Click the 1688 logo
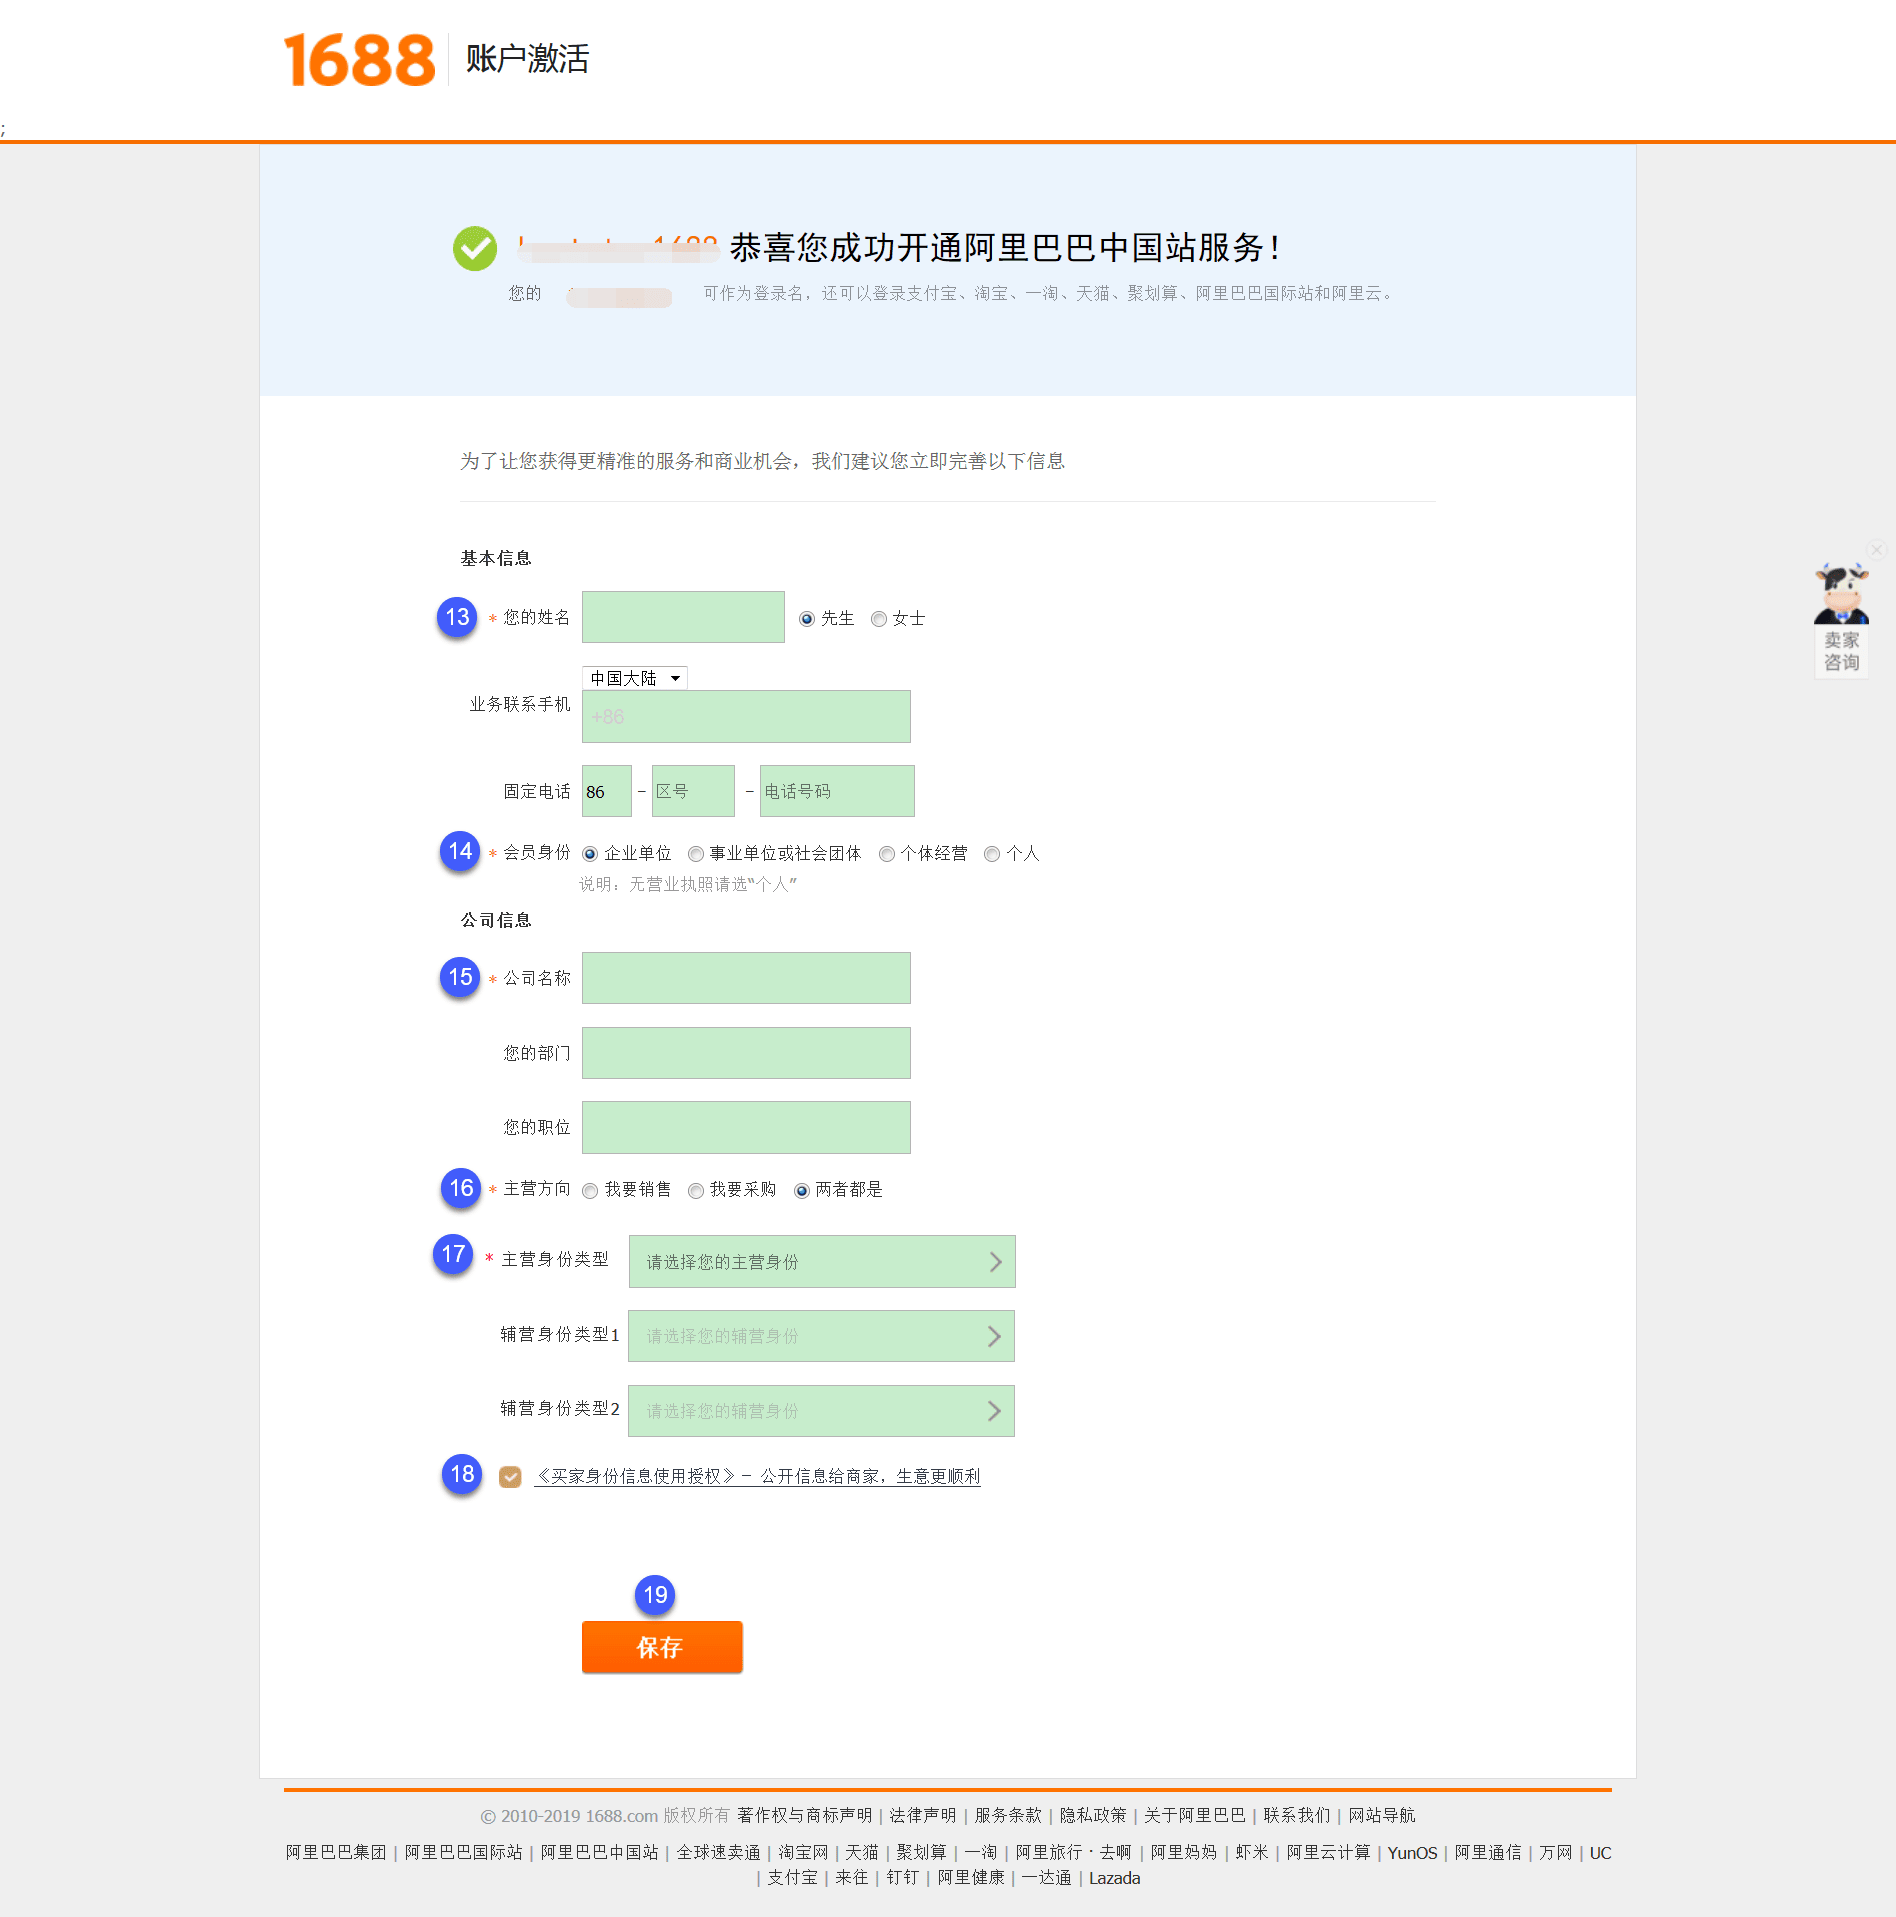Image resolution: width=1896 pixels, height=1917 pixels. click(x=356, y=62)
